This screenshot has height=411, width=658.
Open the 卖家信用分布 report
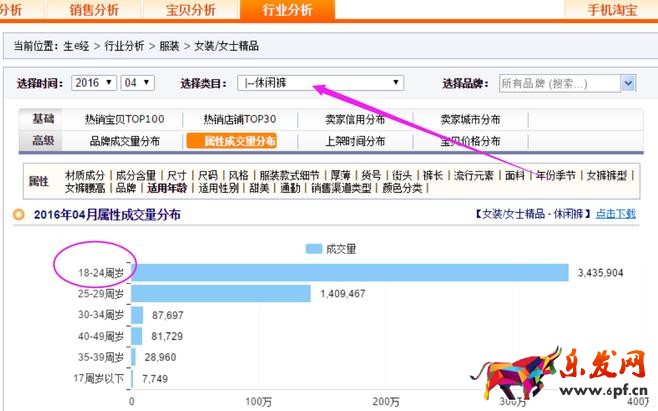pyautogui.click(x=357, y=119)
